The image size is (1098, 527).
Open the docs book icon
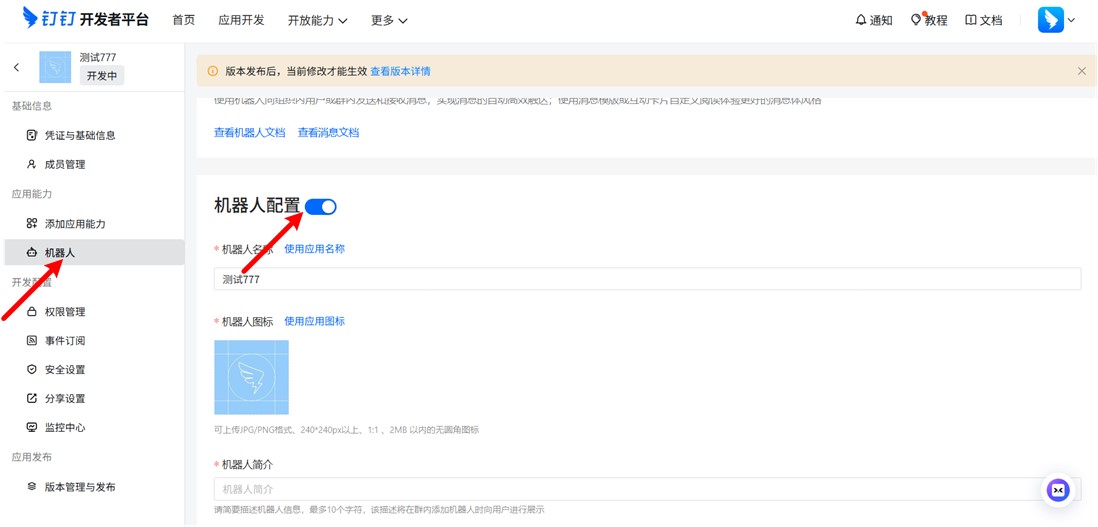coord(970,20)
